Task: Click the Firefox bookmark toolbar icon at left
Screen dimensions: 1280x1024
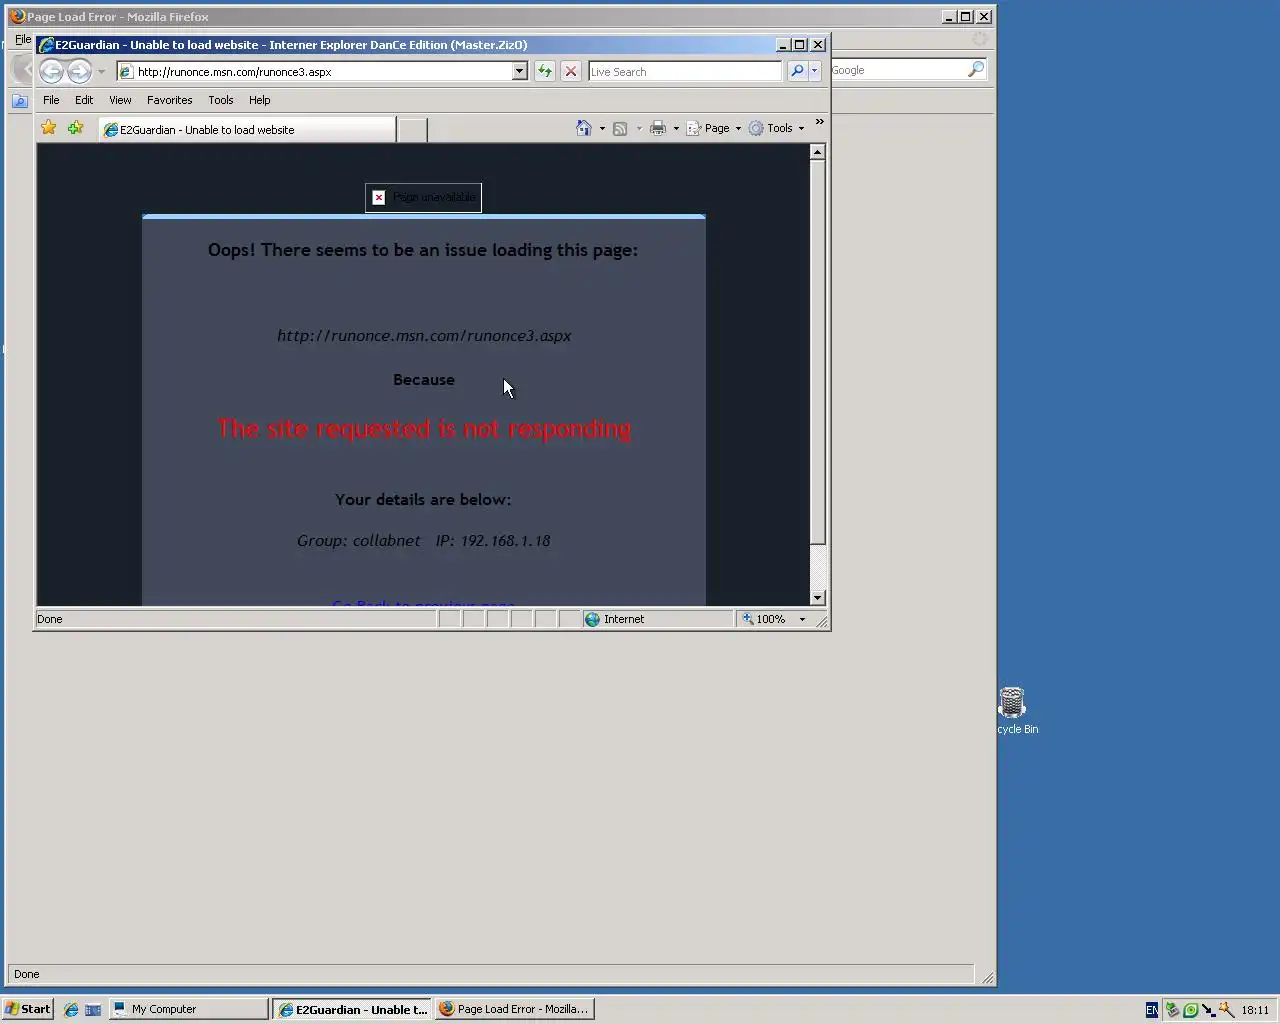Action: coord(19,101)
